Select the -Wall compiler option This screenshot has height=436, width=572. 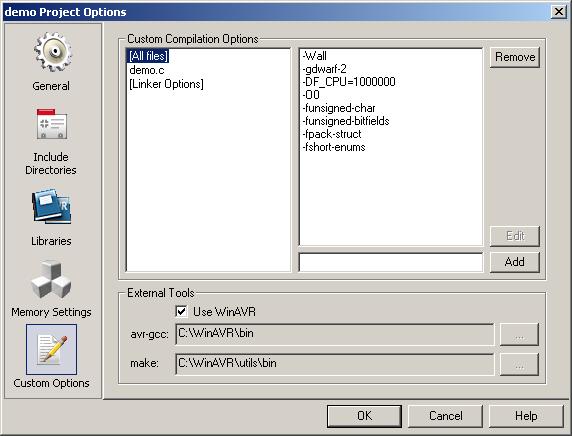click(x=314, y=56)
